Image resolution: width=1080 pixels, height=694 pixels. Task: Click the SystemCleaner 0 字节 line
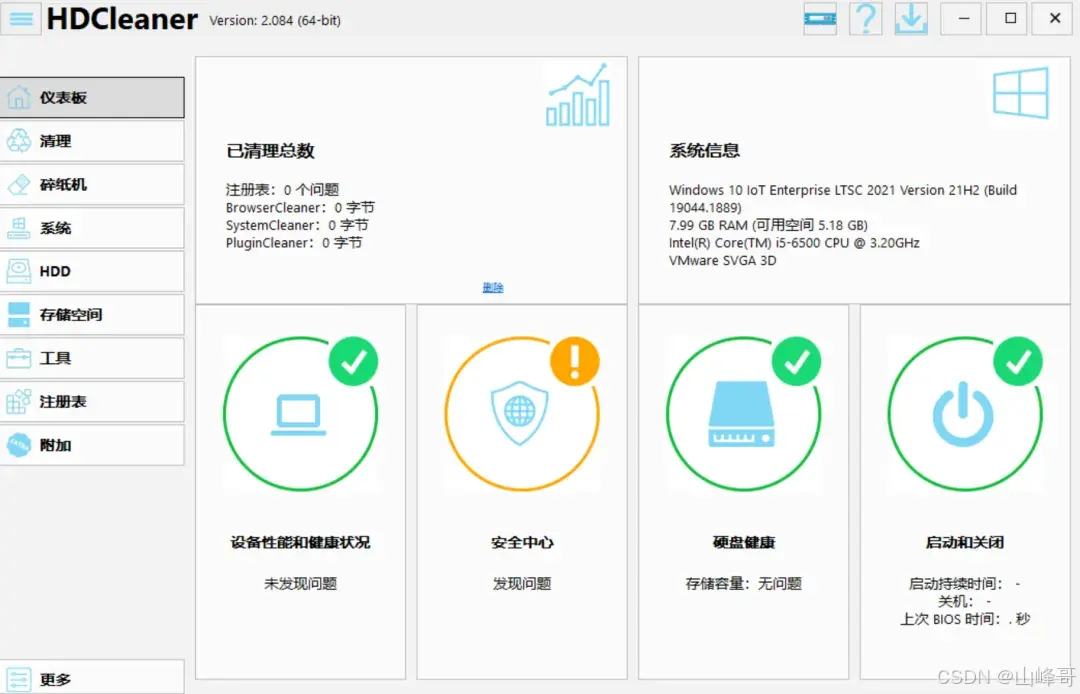[x=297, y=225]
